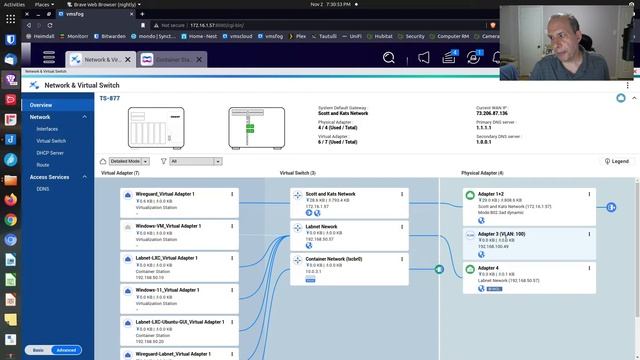Open the Files folder in the dock
This screenshot has width=640, height=360.
tap(11, 180)
